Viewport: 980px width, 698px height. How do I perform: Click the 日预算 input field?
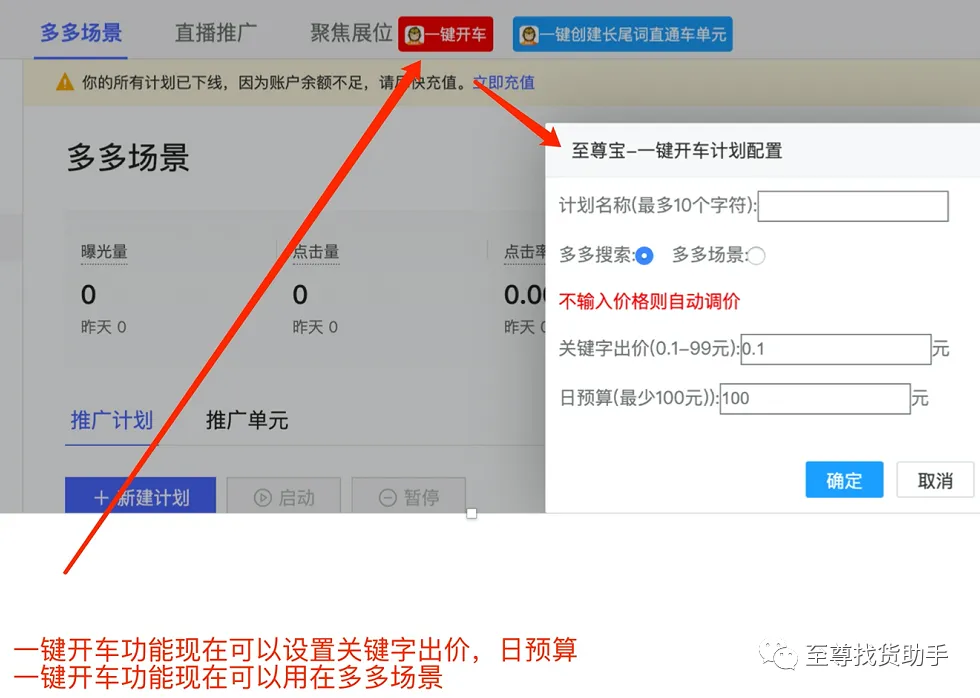[815, 399]
